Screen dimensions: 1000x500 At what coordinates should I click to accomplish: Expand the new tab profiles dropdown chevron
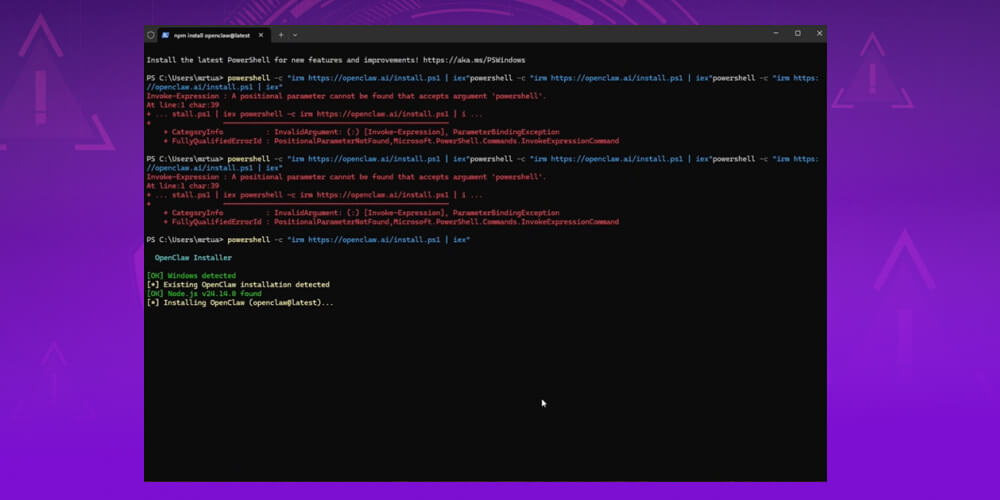[x=295, y=34]
